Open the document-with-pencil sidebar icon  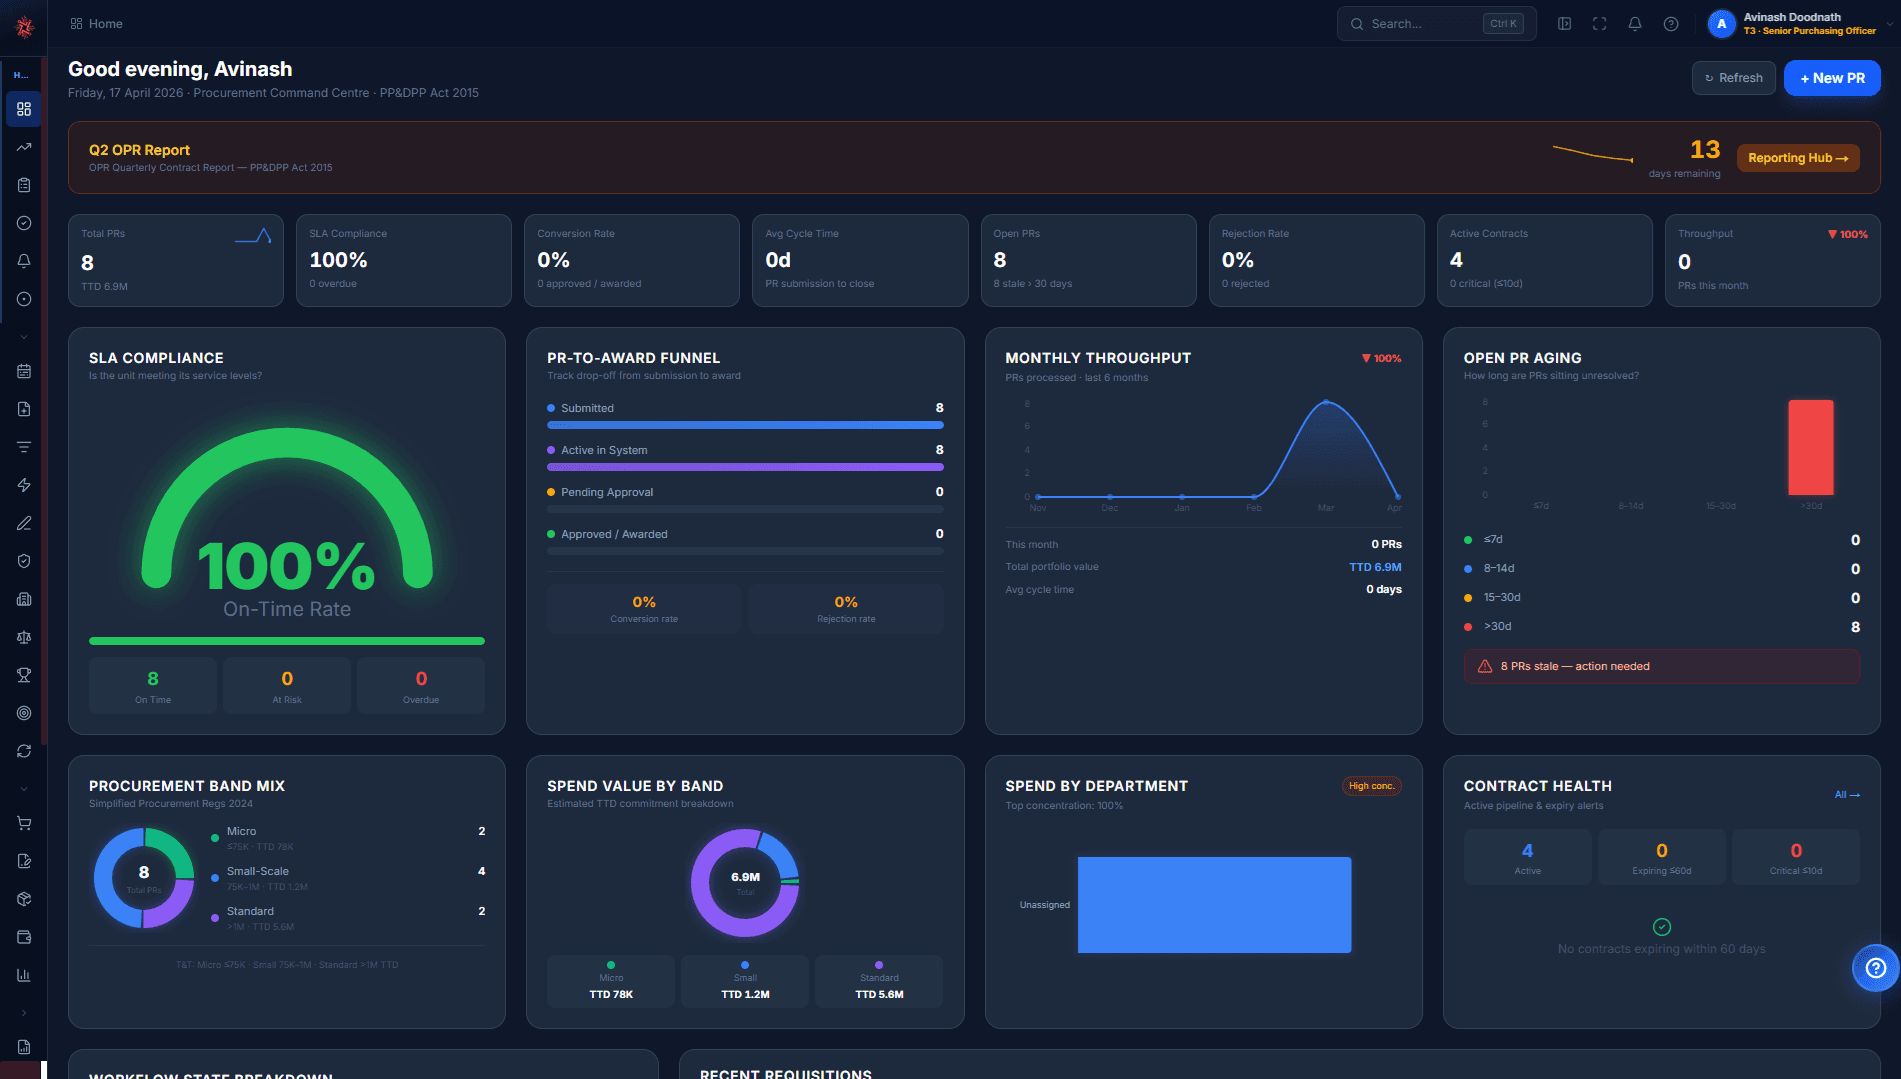pyautogui.click(x=24, y=861)
